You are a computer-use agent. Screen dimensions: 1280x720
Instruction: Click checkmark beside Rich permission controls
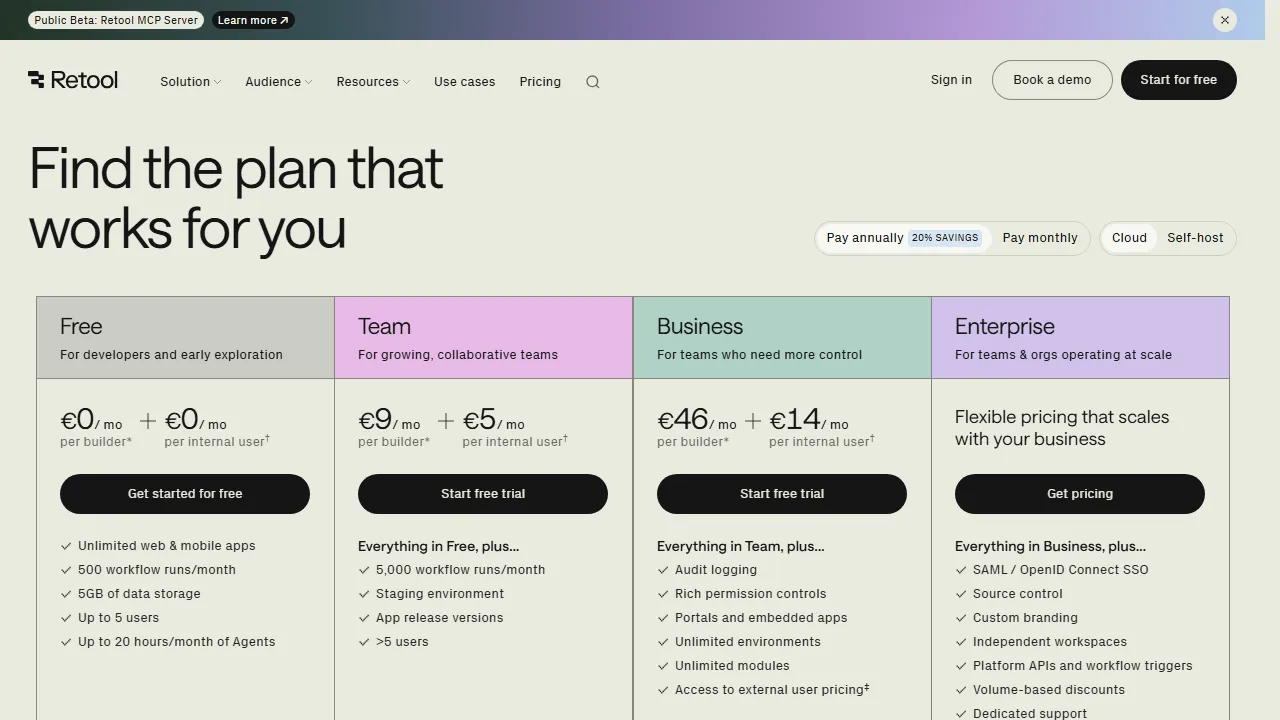663,594
